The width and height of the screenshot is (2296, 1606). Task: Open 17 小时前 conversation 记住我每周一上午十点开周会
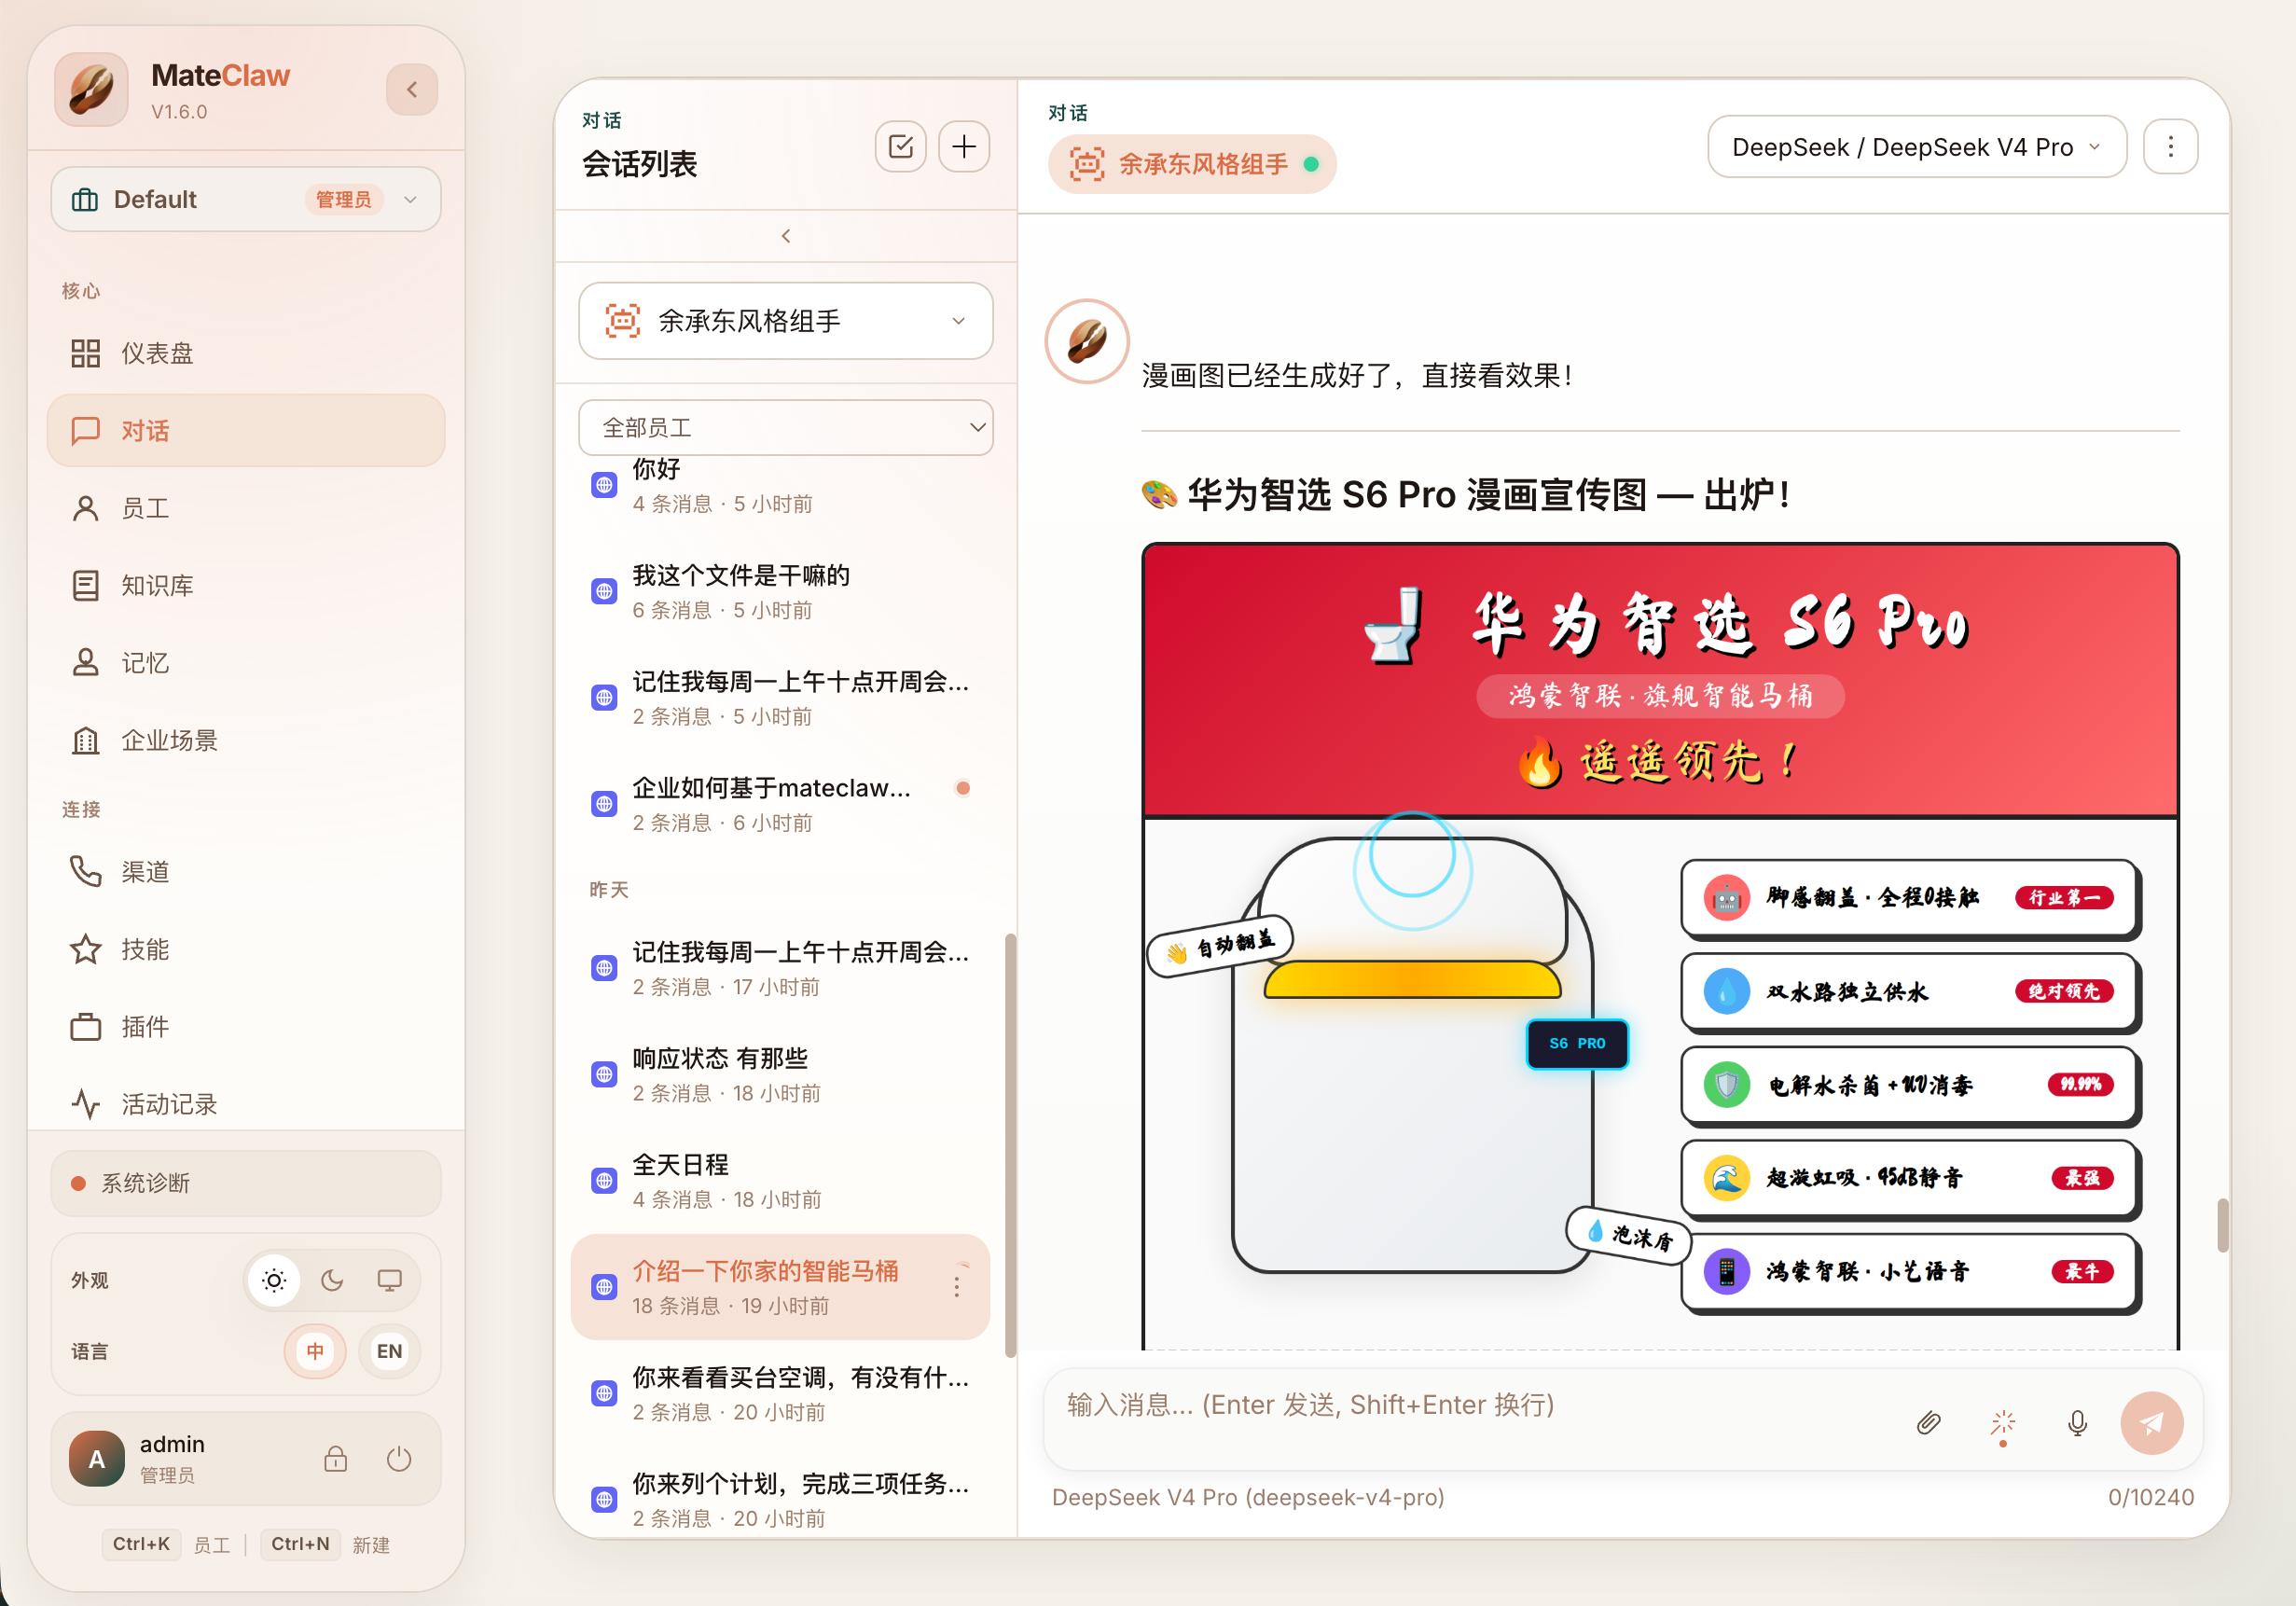click(781, 968)
